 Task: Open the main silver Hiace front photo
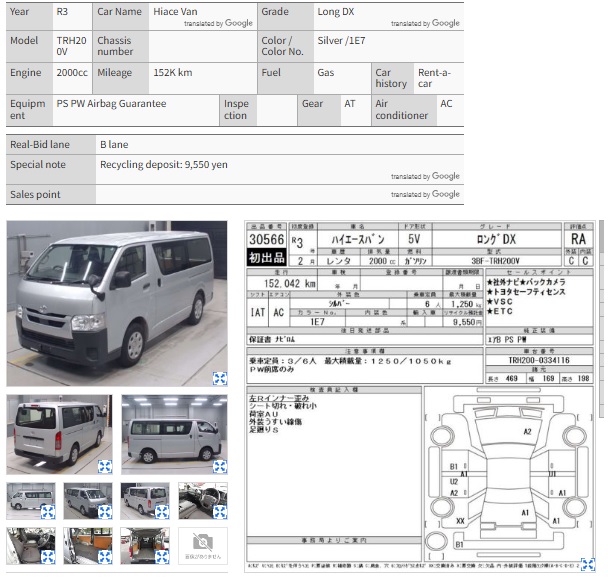[117, 303]
